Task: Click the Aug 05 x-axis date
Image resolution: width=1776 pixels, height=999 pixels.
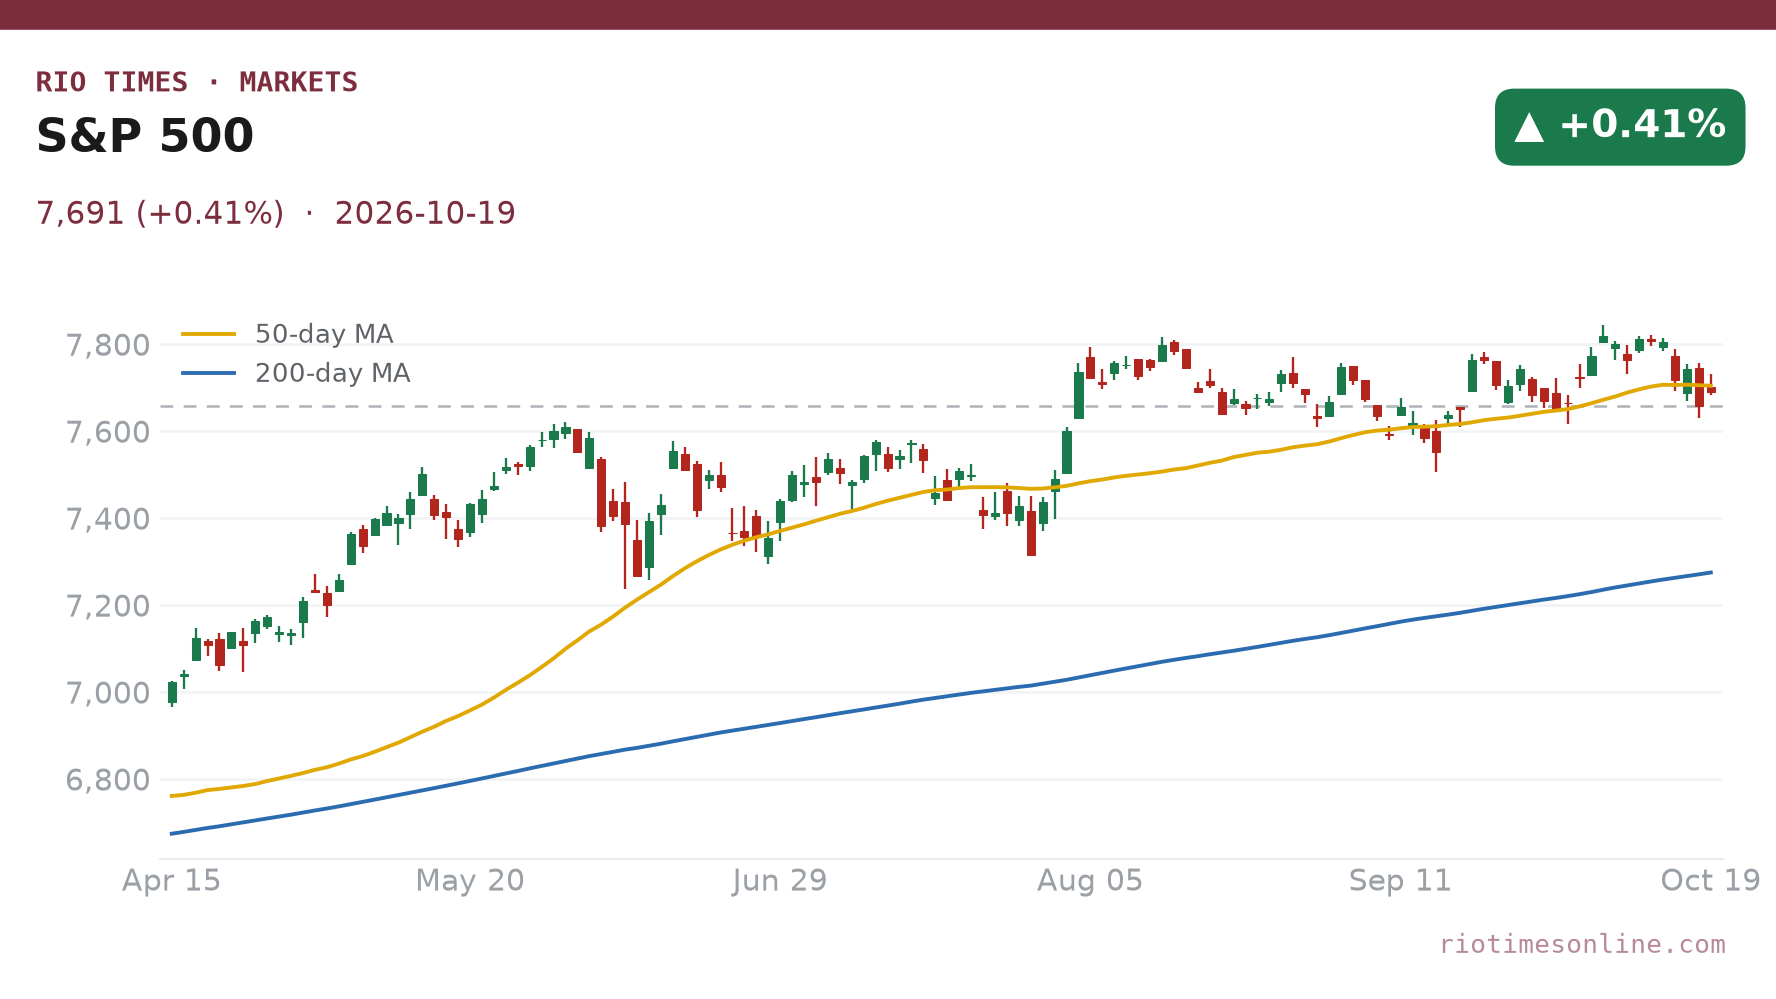Action: (x=1090, y=881)
